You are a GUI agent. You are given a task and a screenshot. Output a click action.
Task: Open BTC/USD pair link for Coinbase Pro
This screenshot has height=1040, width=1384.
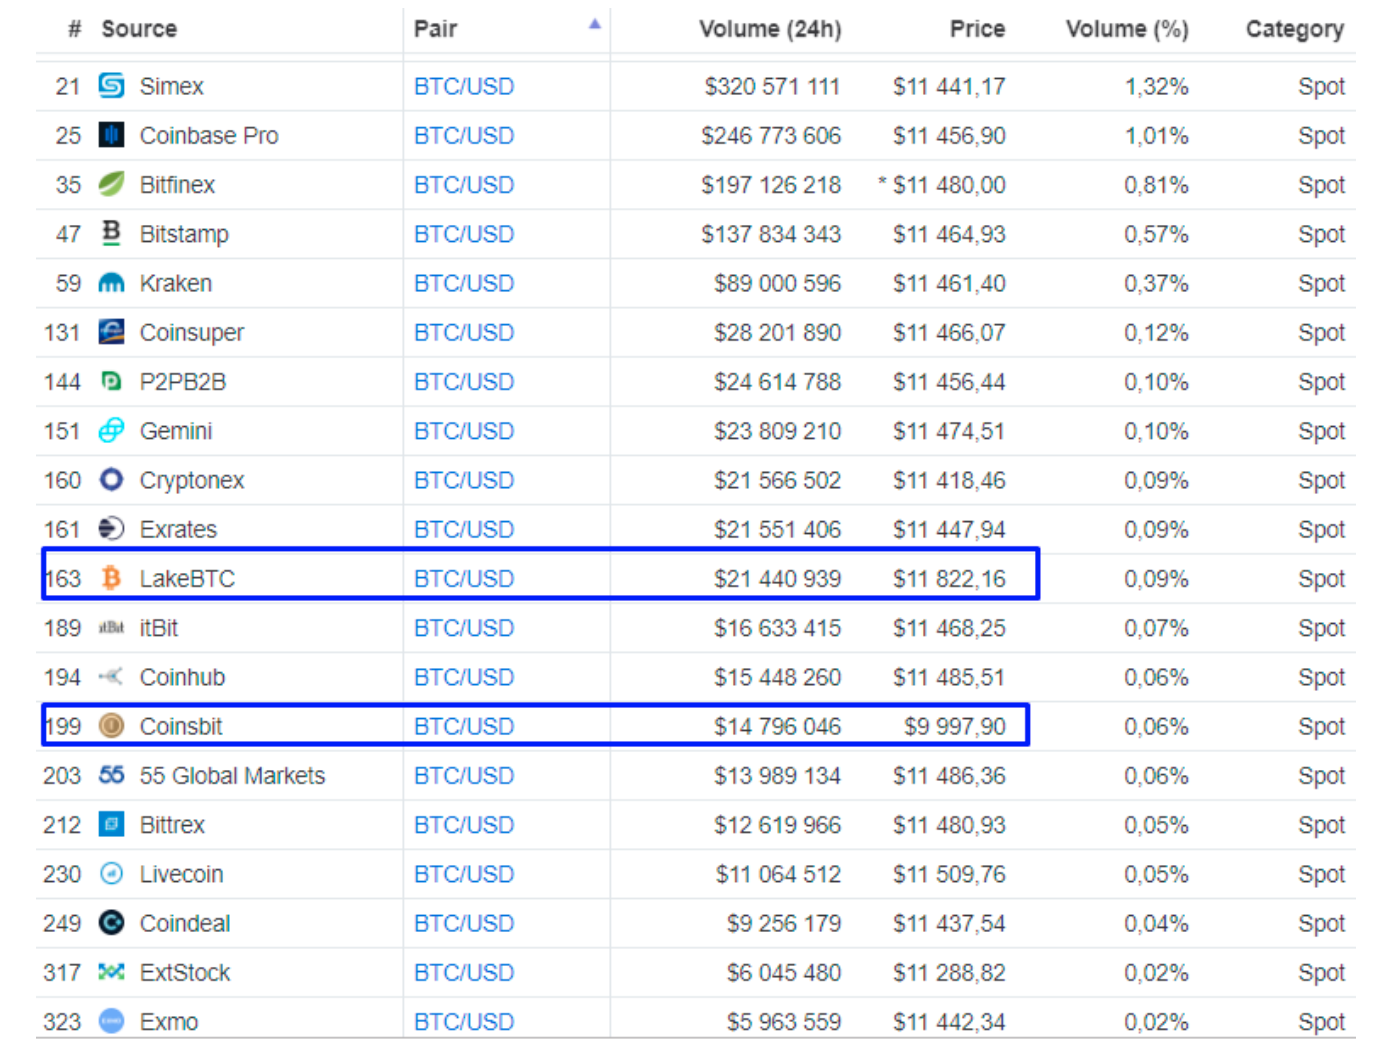(464, 135)
